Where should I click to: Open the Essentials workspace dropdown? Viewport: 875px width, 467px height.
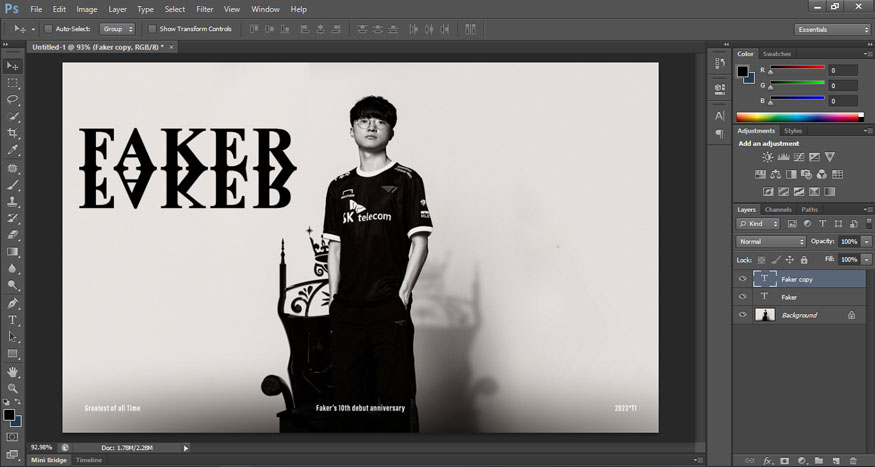click(832, 30)
